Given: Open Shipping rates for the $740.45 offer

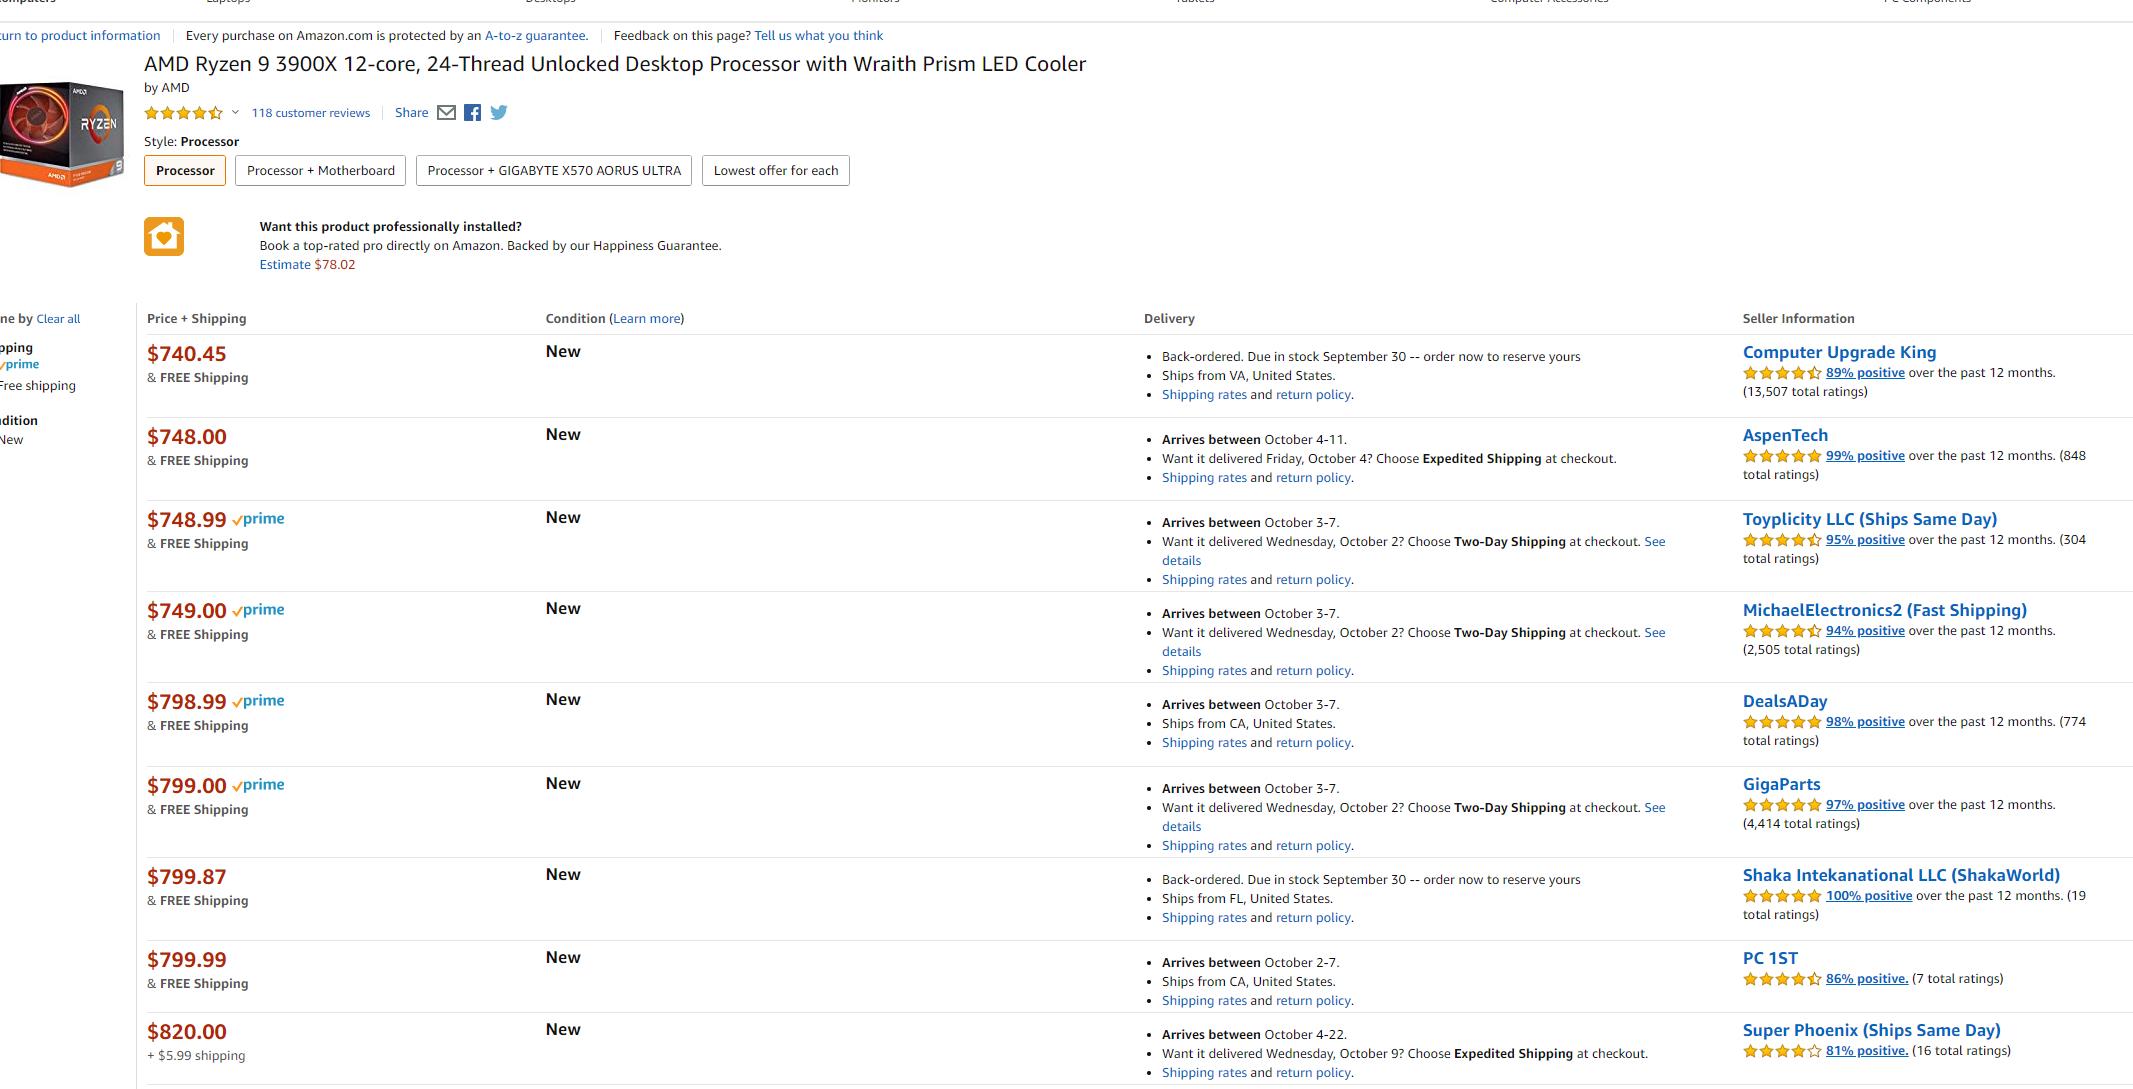Looking at the screenshot, I should click(x=1204, y=395).
